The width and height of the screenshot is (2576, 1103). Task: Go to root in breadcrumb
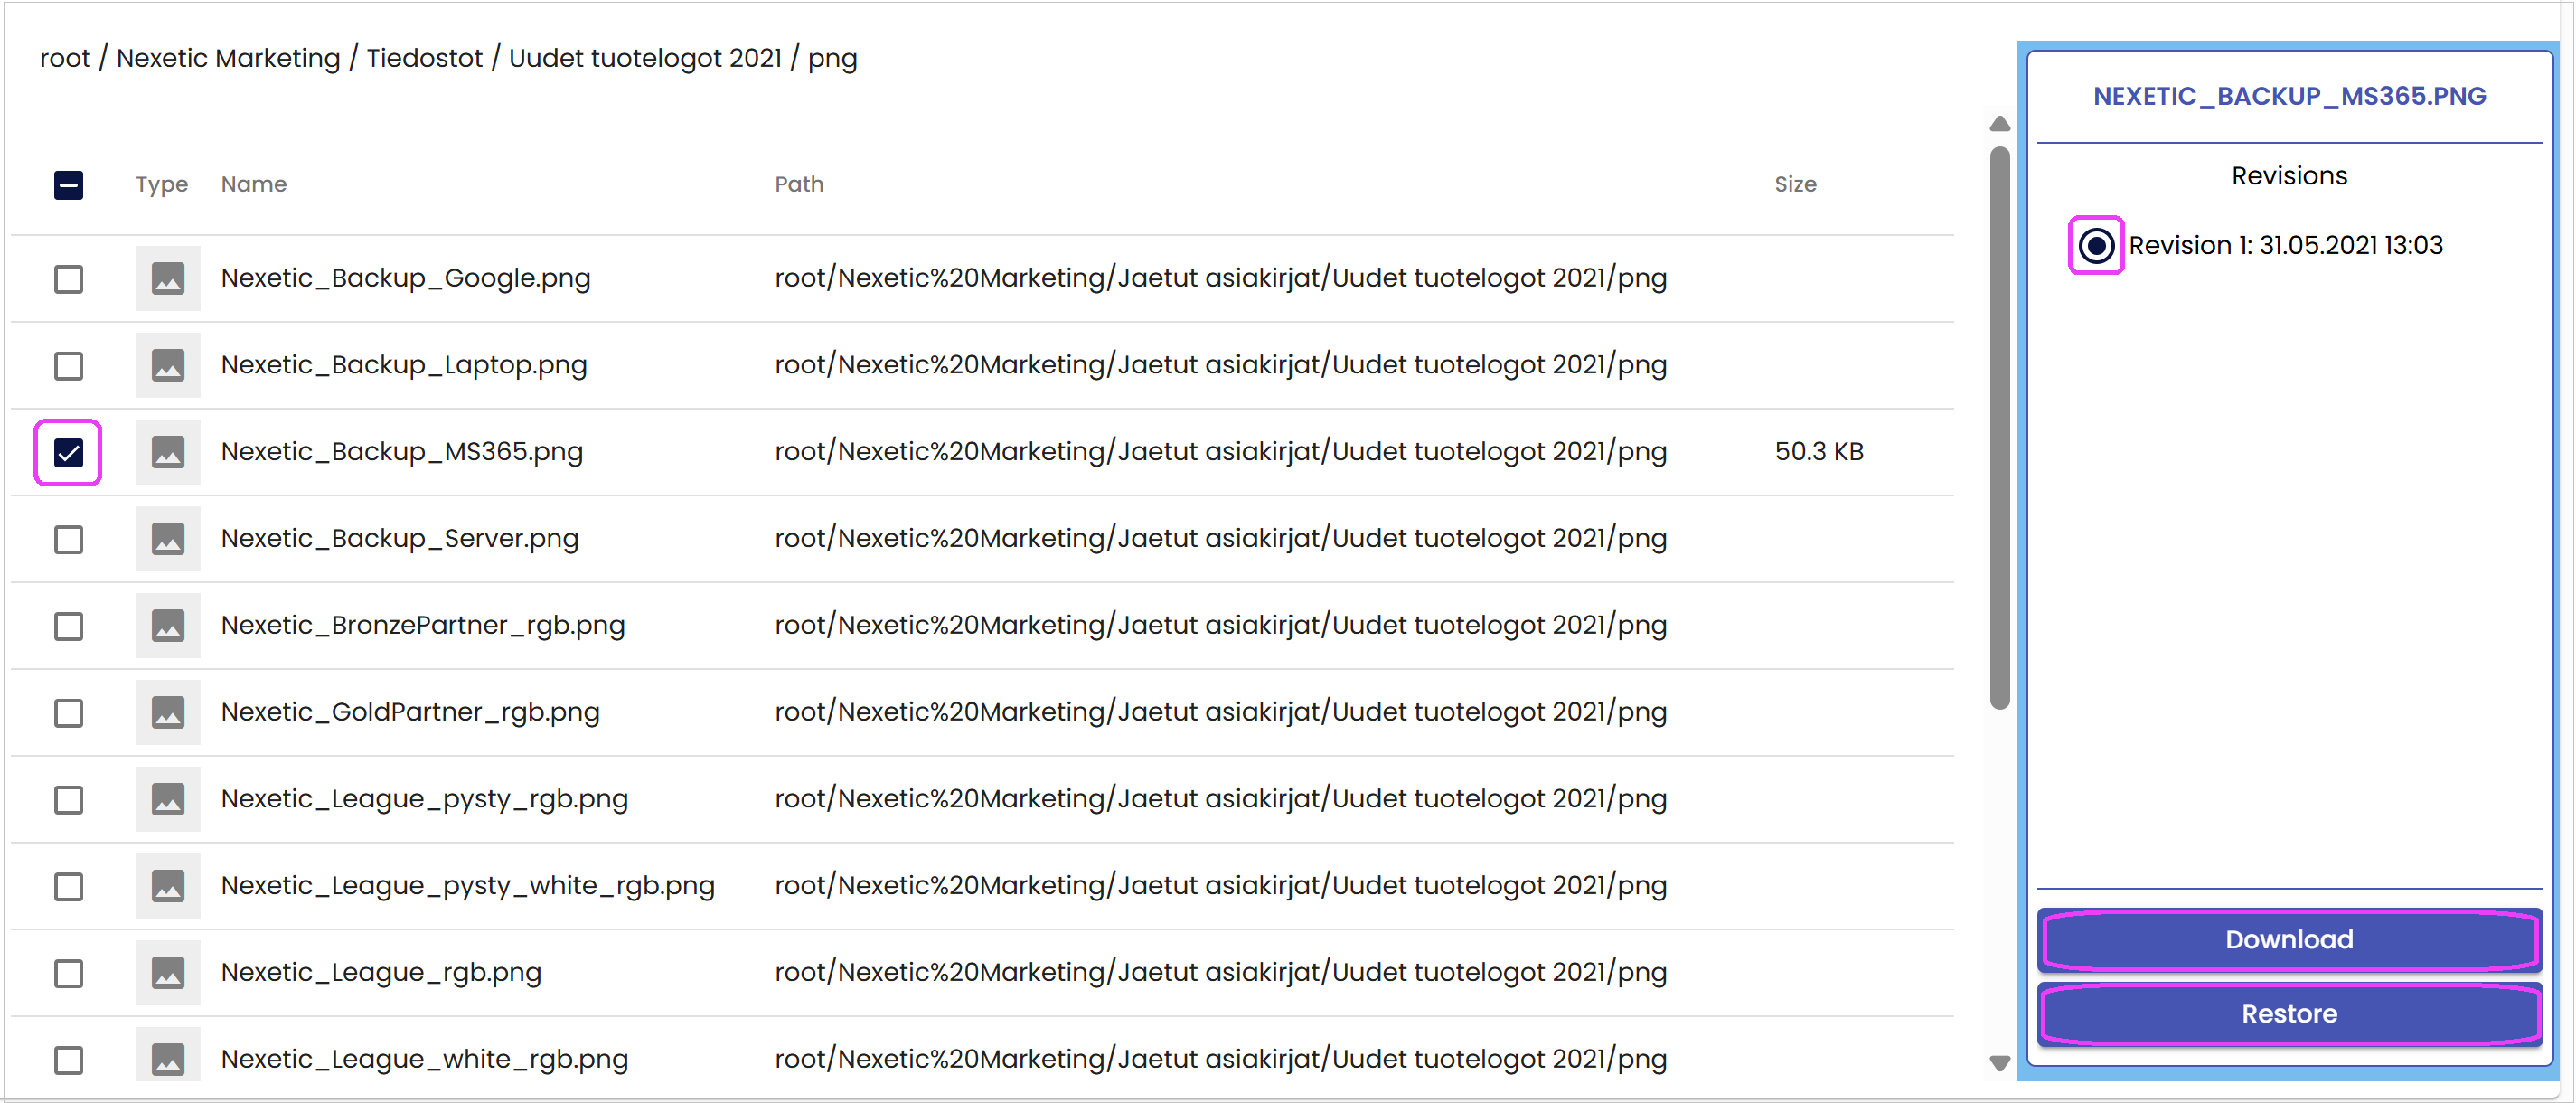65,58
